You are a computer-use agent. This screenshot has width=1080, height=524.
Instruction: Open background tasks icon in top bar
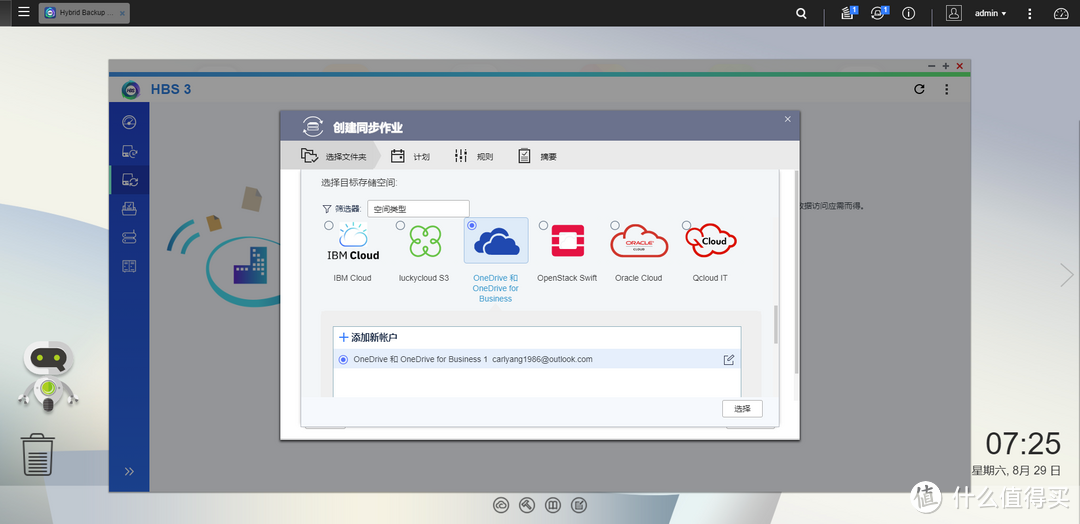848,13
